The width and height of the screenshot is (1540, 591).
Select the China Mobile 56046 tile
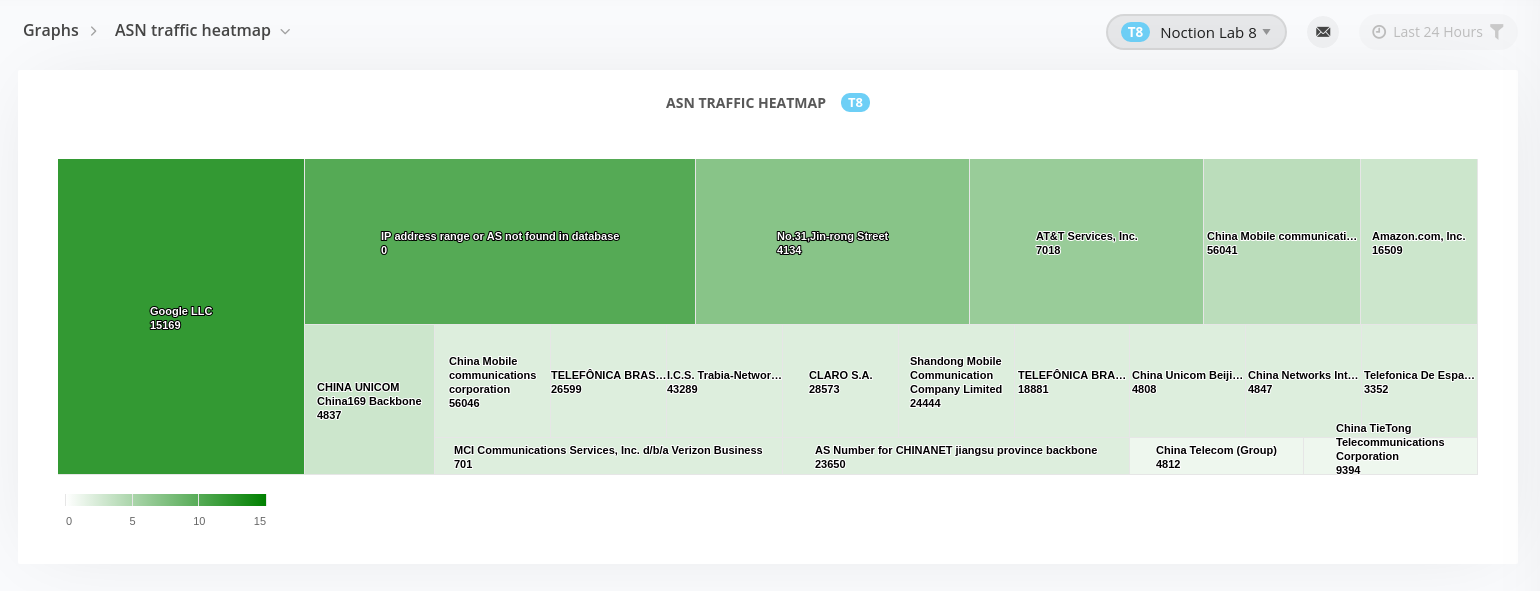[x=491, y=381]
